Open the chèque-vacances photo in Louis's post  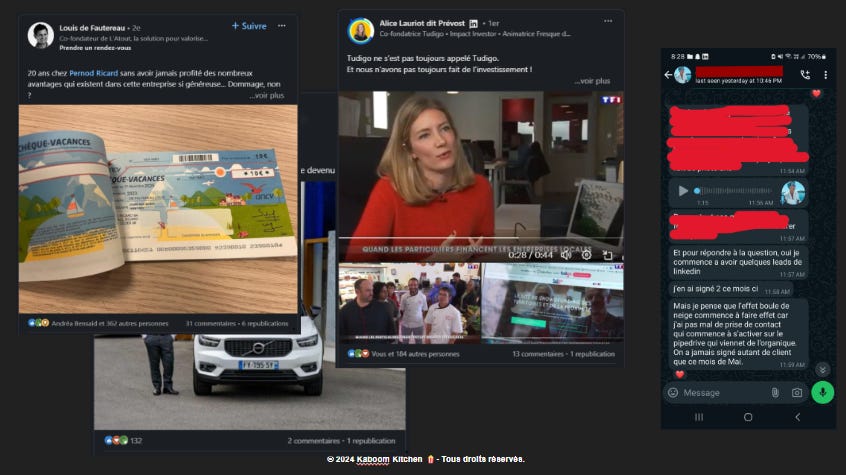click(x=158, y=208)
